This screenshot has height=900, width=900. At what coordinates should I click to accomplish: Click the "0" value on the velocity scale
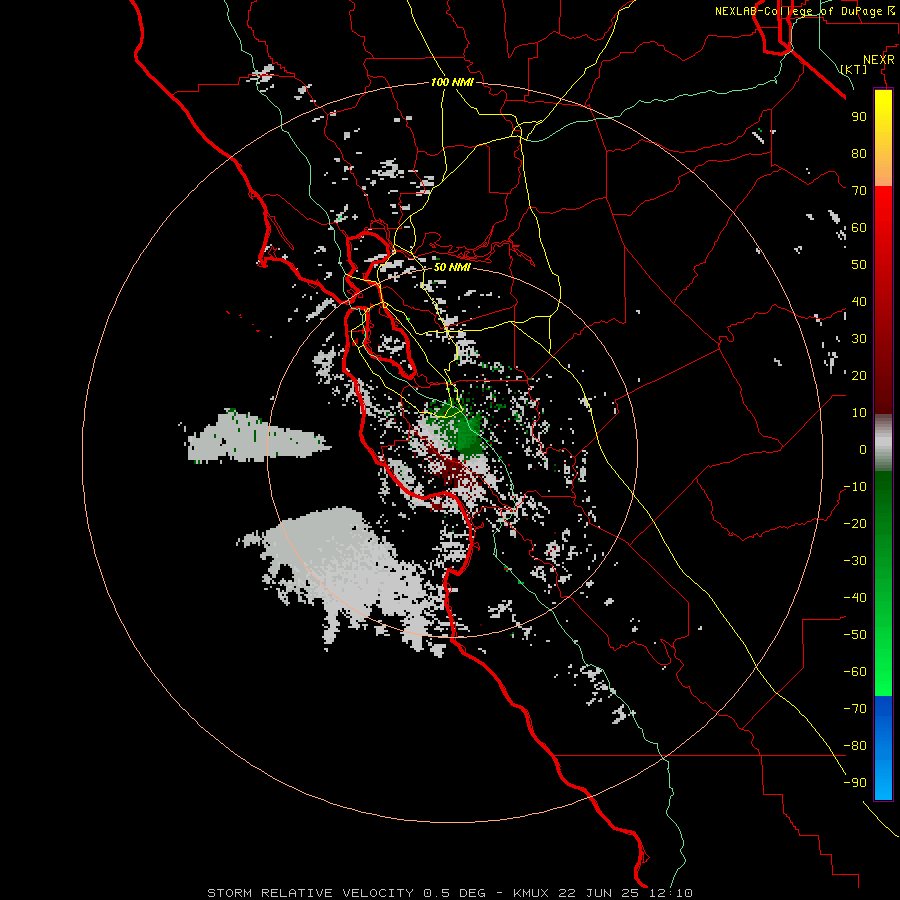863,449
